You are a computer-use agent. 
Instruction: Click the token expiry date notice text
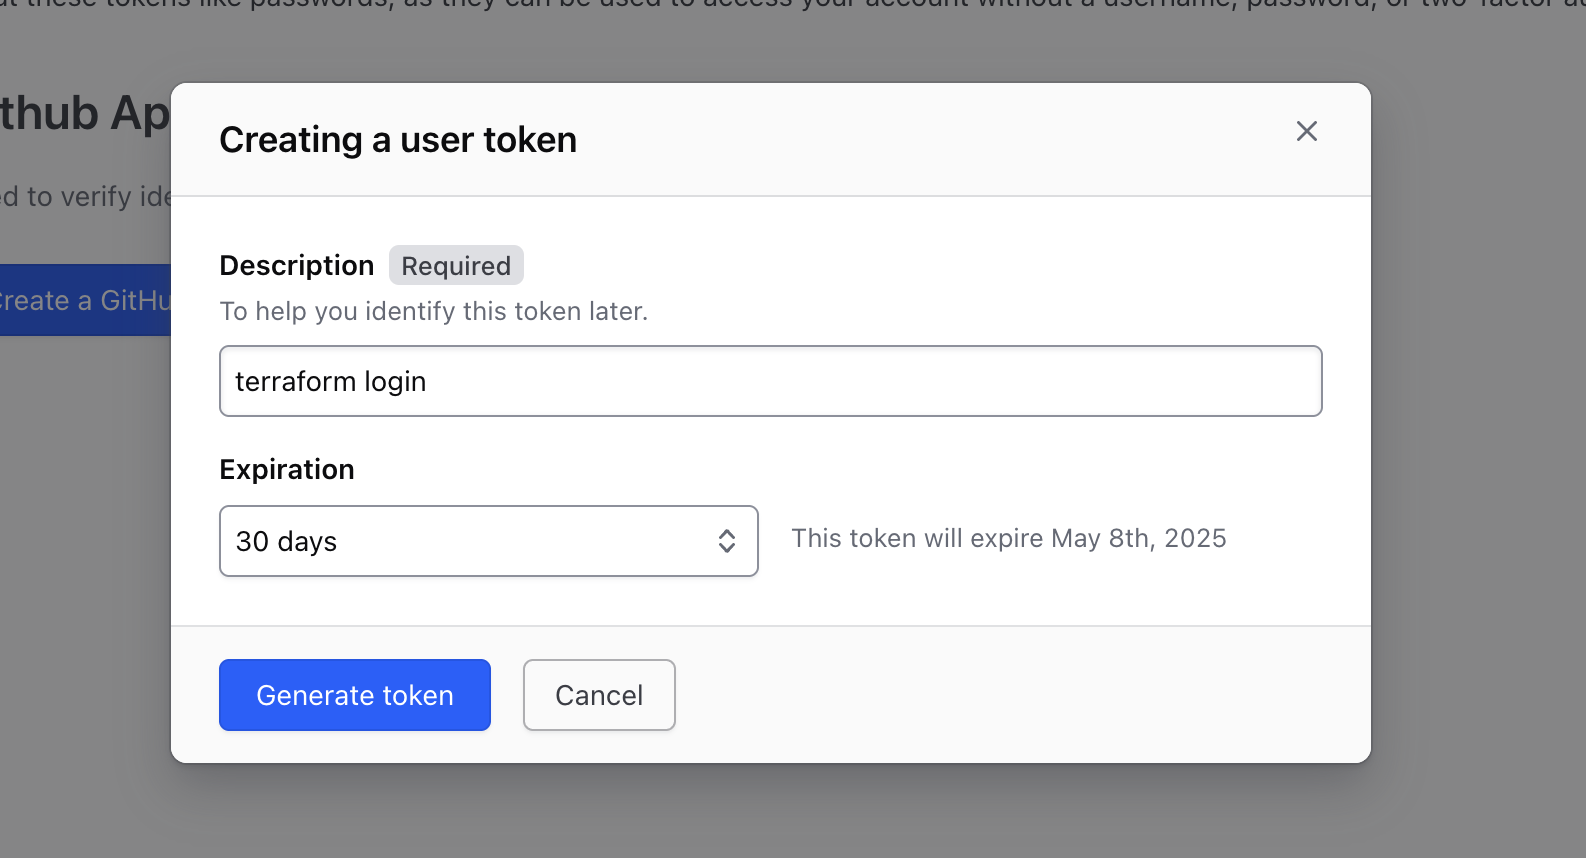1008,538
